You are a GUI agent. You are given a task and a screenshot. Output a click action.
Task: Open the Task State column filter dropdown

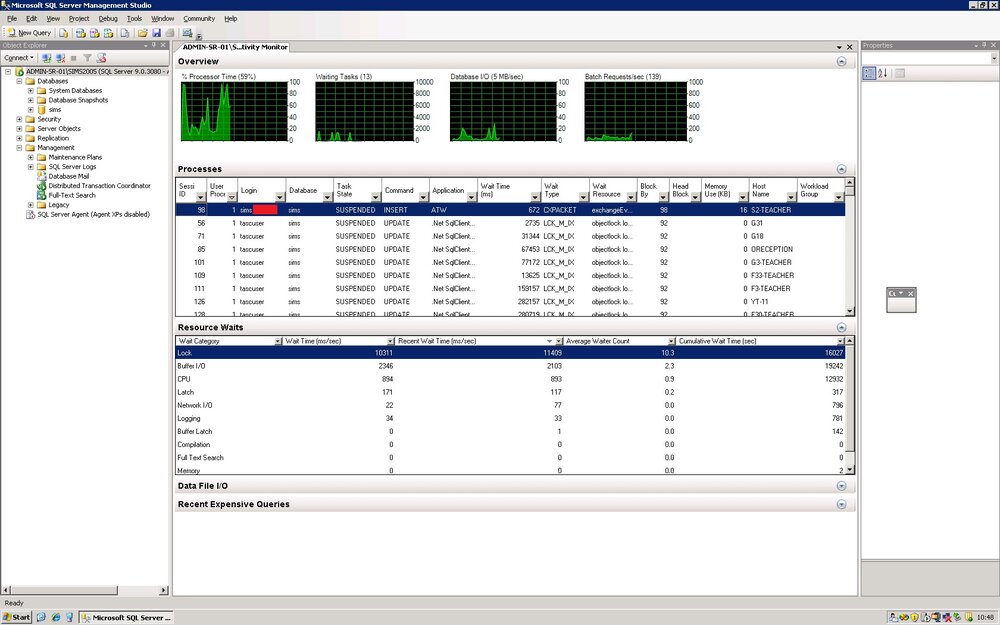tap(375, 197)
